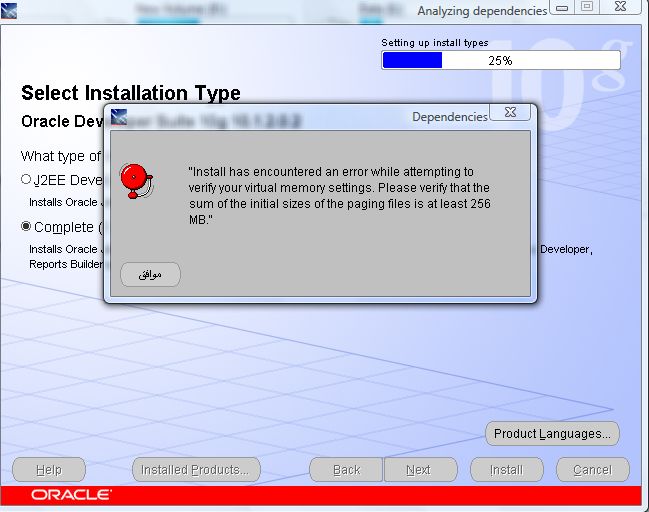The height and width of the screenshot is (512, 649).
Task: Close the Dependencies error dialog
Action: 510,113
